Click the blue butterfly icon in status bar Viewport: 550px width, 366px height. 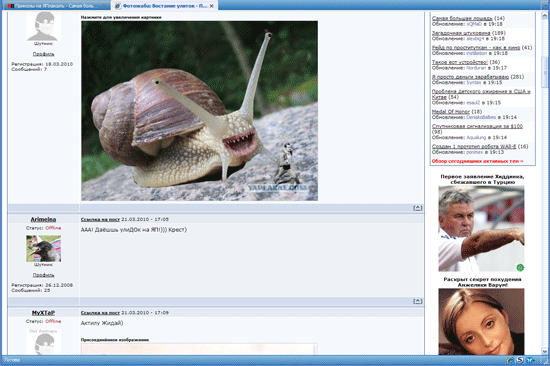coord(530,360)
